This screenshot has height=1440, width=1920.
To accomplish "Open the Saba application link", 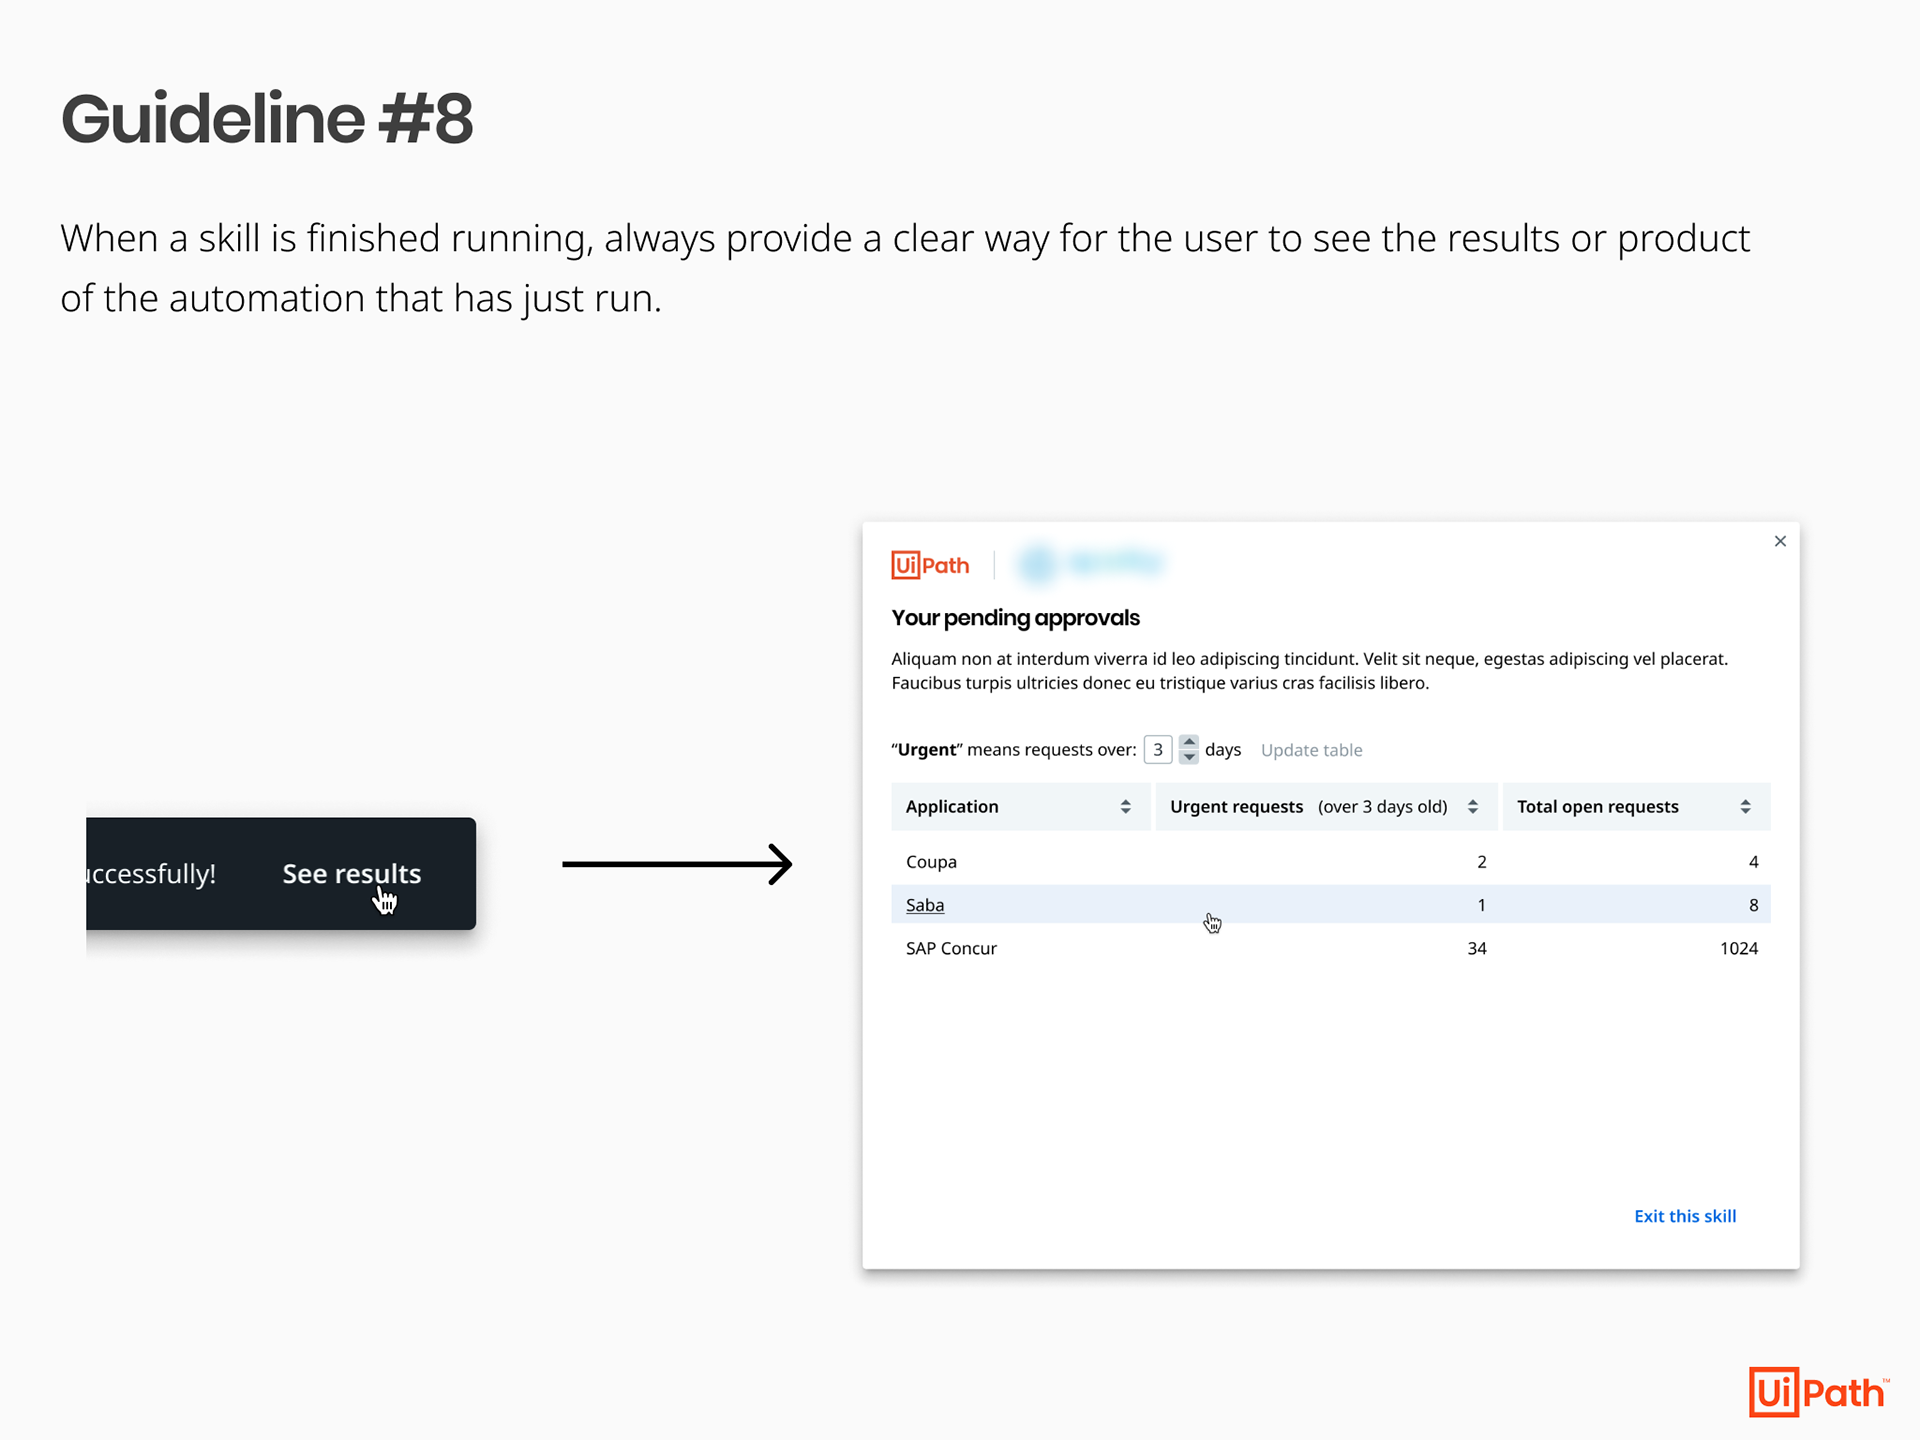I will pos(924,905).
